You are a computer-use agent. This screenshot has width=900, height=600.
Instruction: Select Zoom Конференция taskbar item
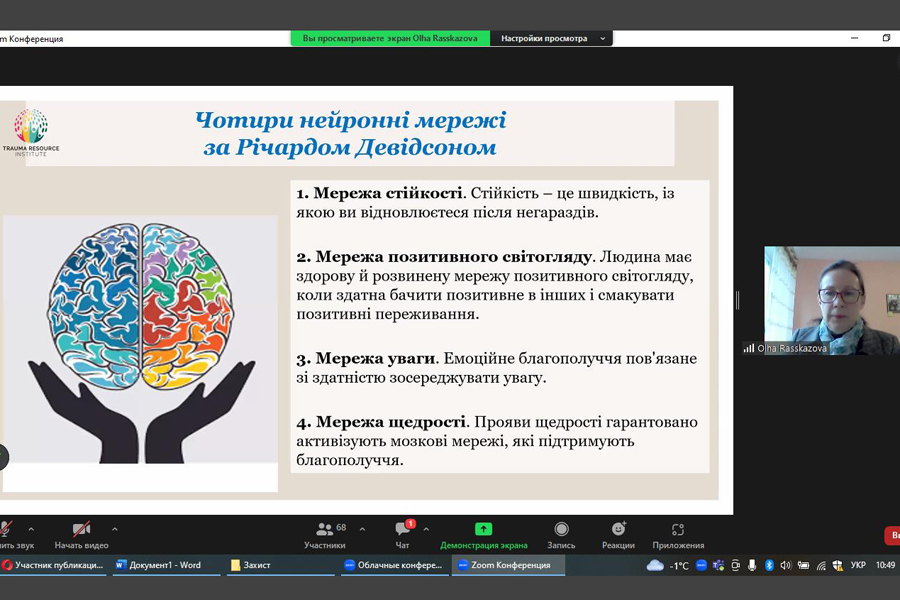[x=508, y=565]
